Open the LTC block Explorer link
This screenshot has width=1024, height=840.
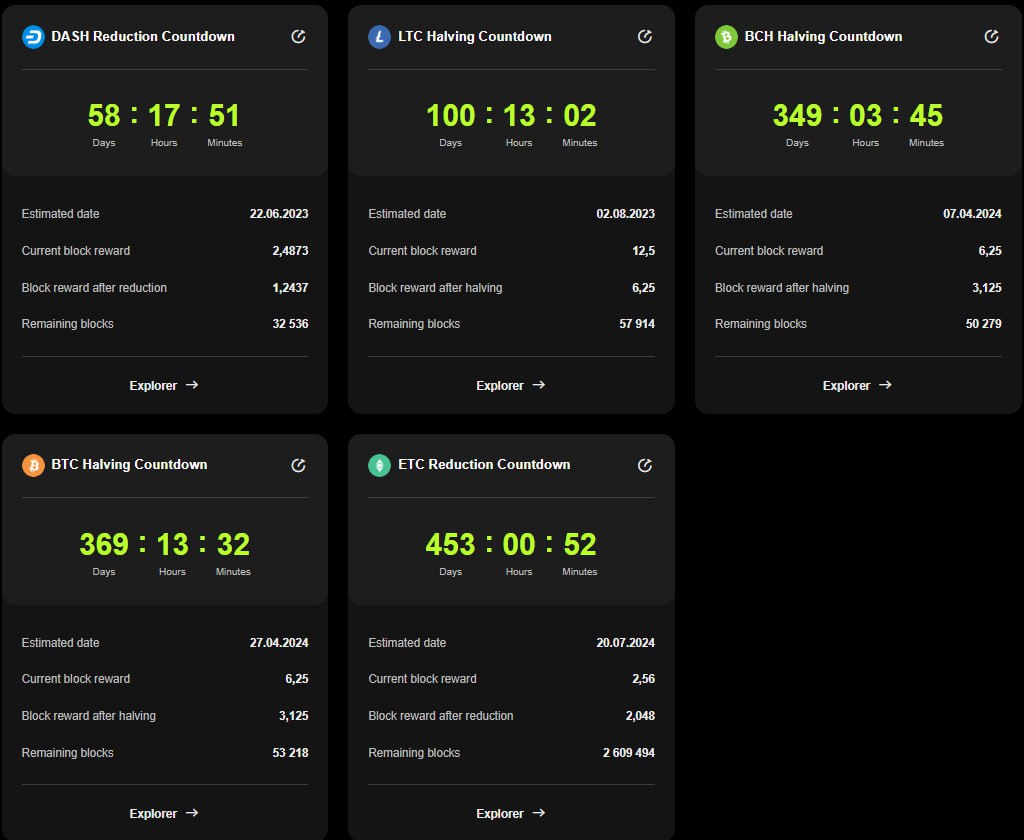(x=510, y=385)
